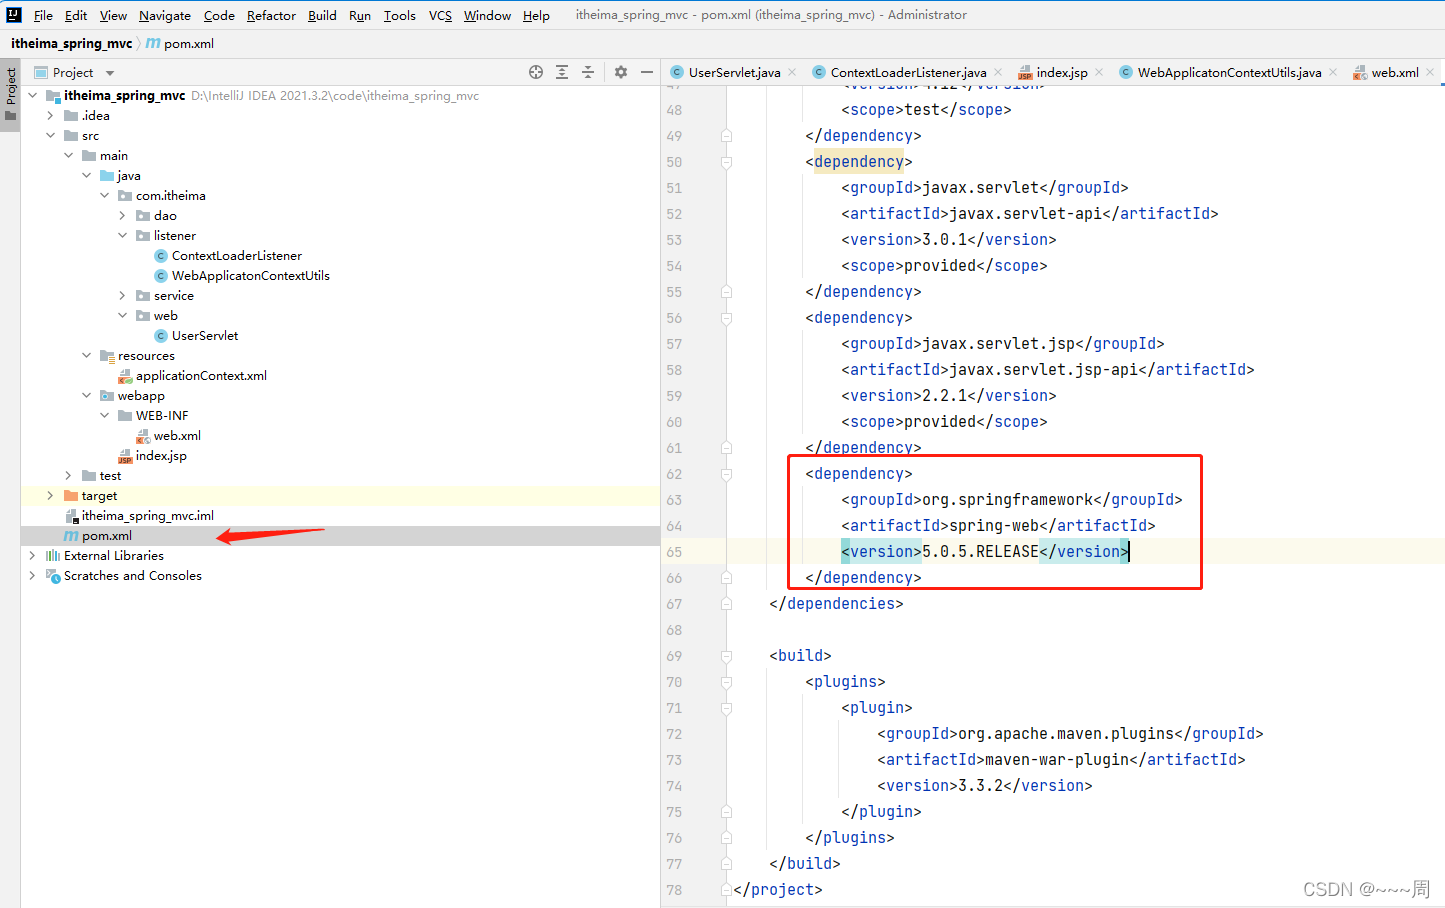Viewport: 1445px width, 908px height.
Task: Switch to the ContextLoaderListener.java tab
Action: pyautogui.click(x=908, y=72)
